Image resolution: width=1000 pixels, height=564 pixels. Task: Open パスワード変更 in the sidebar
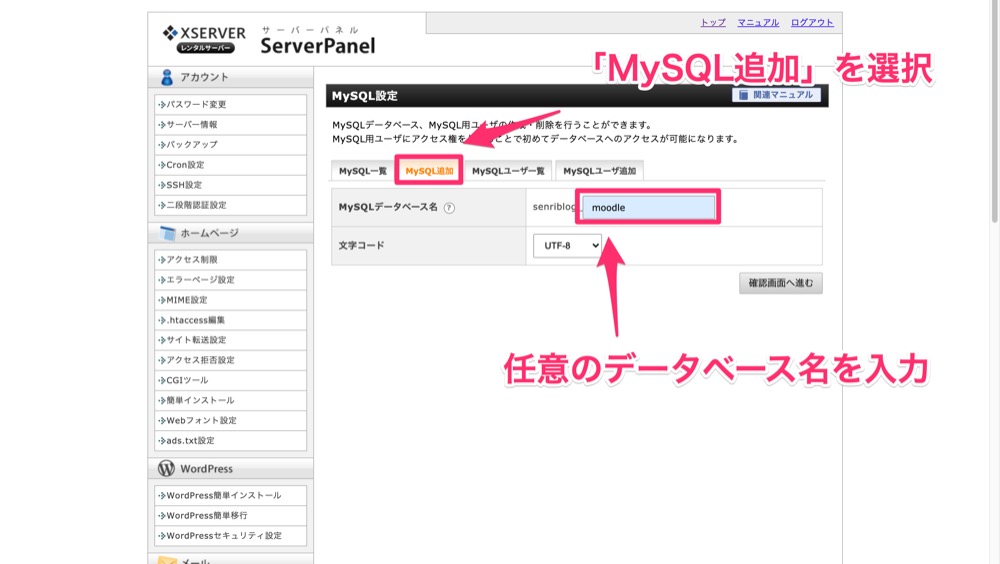point(230,105)
